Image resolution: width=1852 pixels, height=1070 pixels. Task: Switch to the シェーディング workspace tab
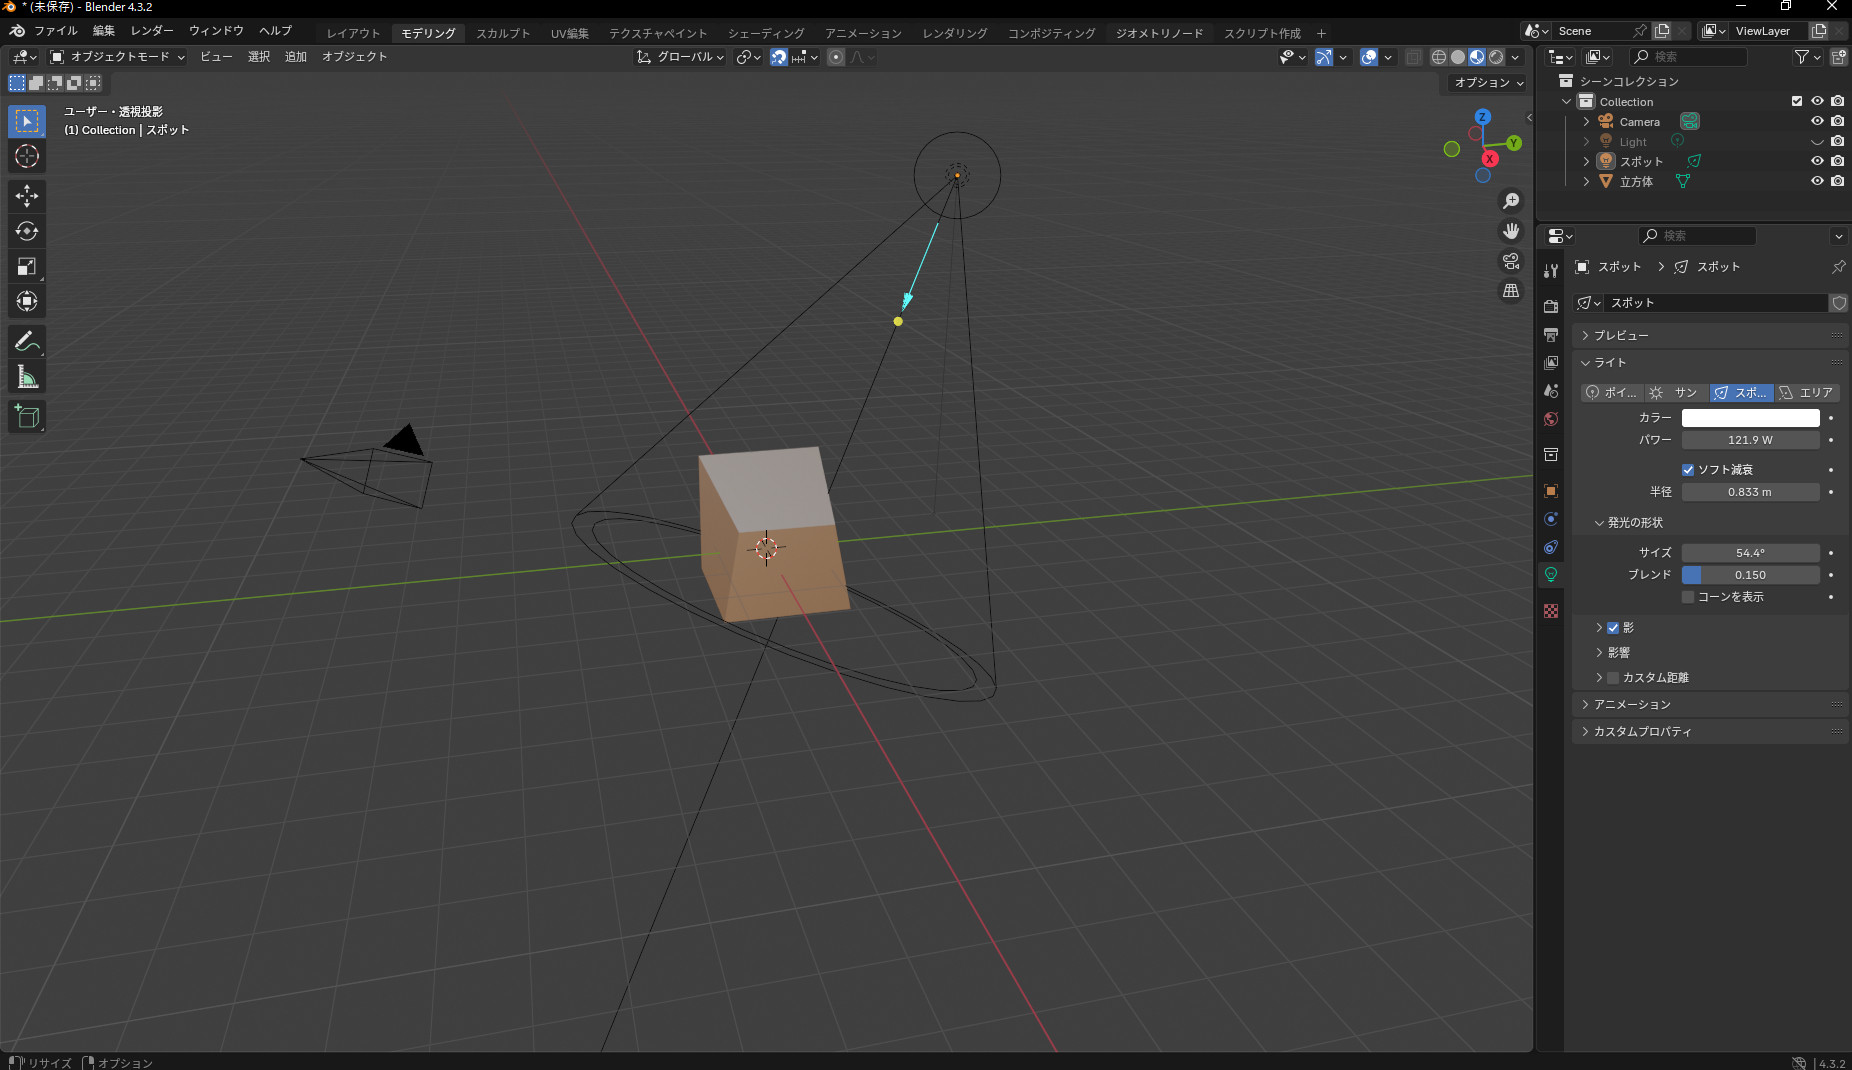[766, 33]
